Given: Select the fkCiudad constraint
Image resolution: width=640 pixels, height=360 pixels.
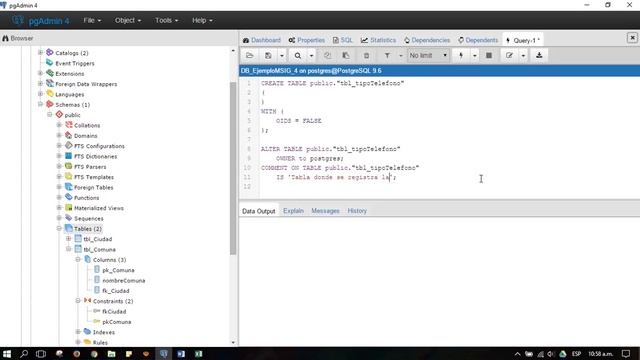Looking at the screenshot, I should [114, 311].
